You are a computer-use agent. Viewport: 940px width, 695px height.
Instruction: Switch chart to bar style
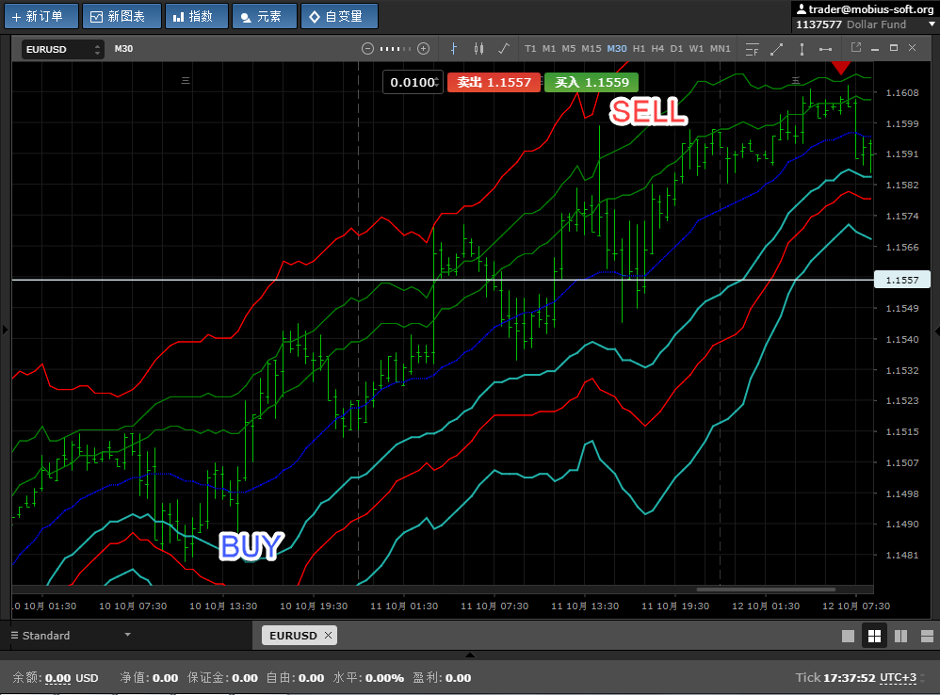click(454, 48)
